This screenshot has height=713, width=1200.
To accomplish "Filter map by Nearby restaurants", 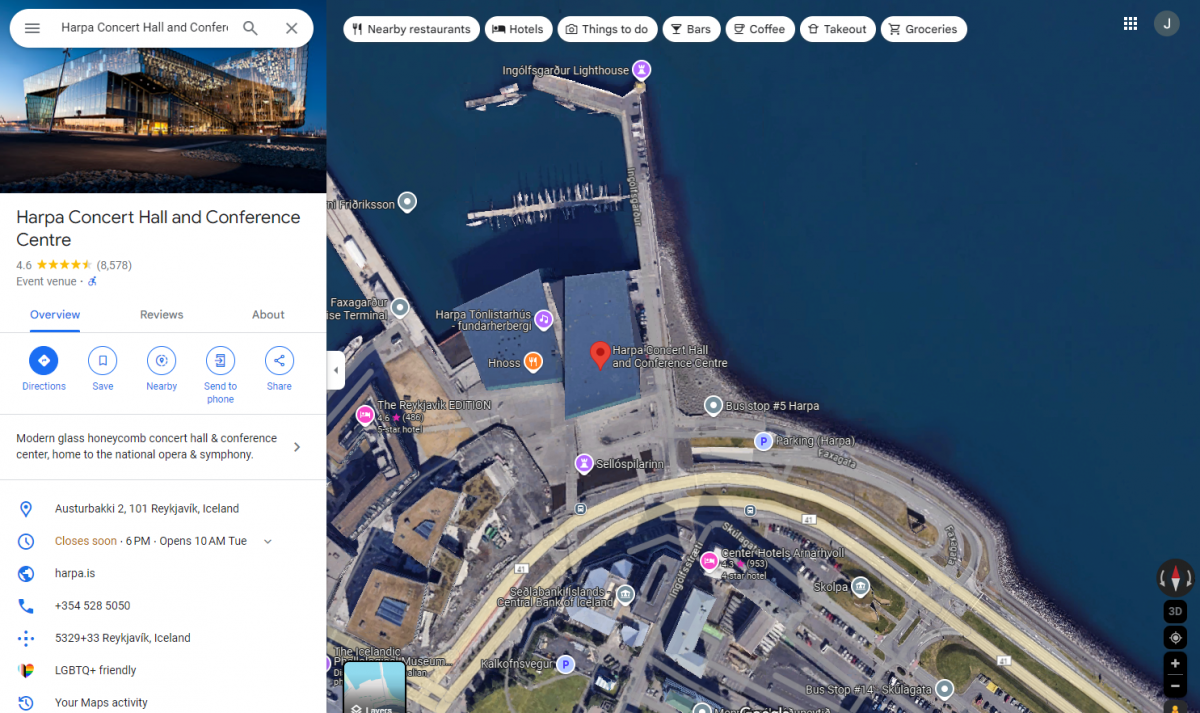I will coord(411,29).
